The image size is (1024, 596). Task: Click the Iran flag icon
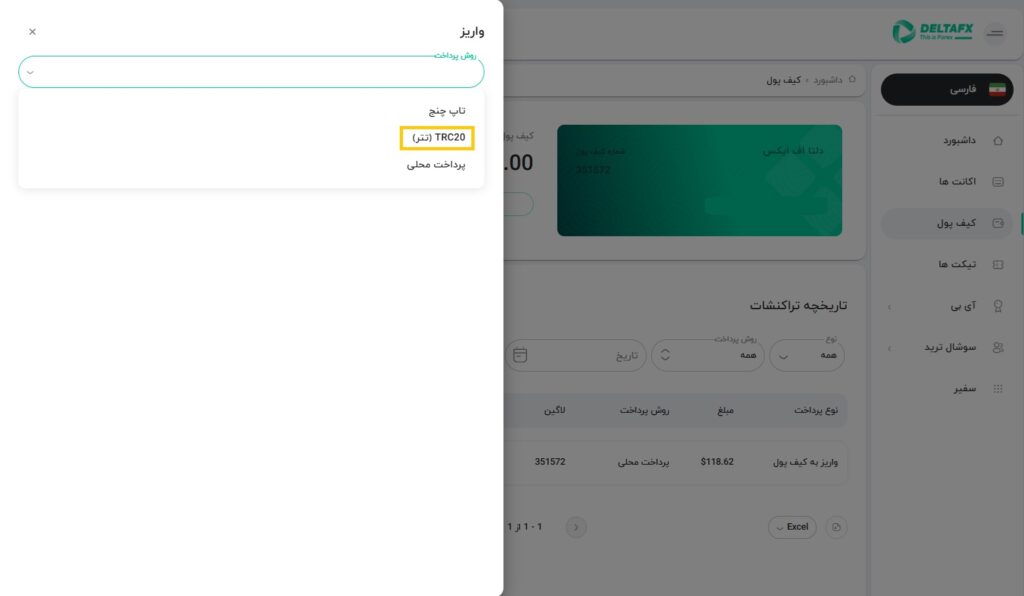997,89
